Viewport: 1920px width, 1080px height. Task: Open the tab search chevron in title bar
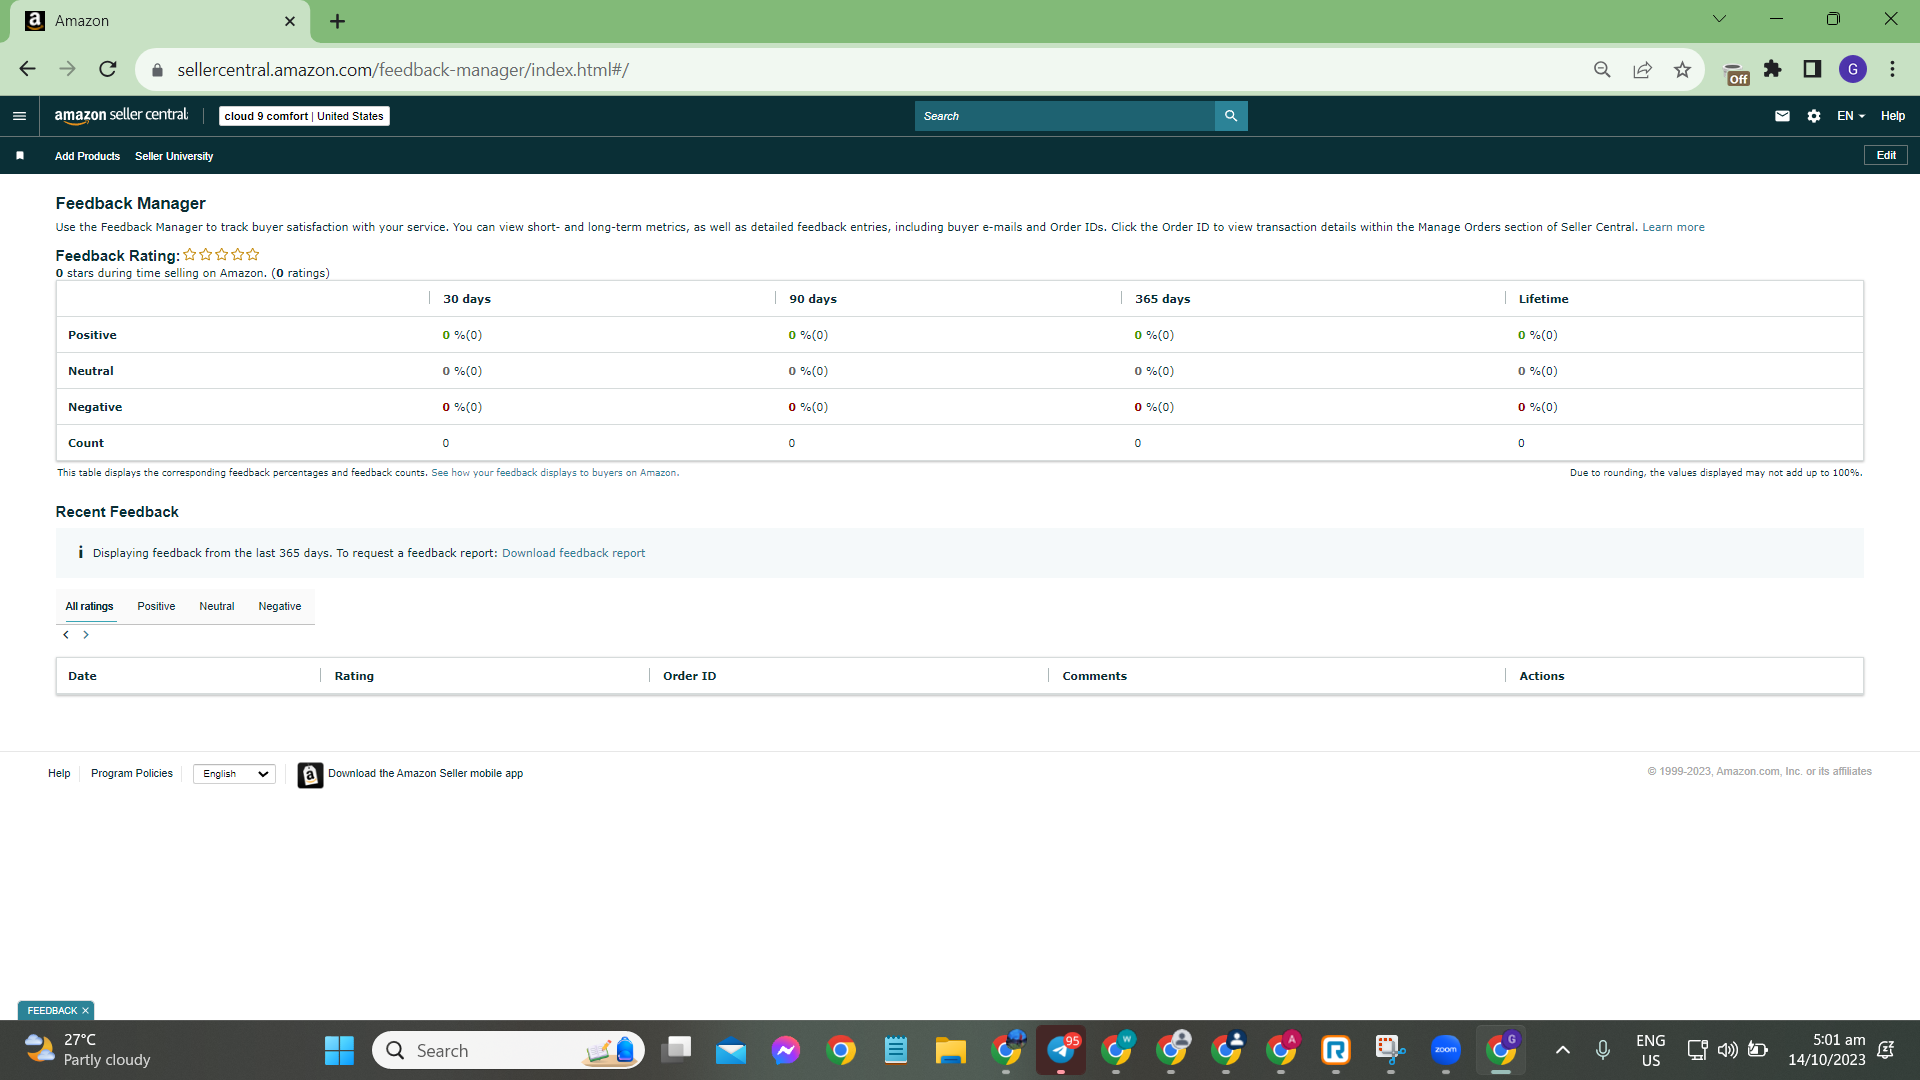click(x=1720, y=19)
